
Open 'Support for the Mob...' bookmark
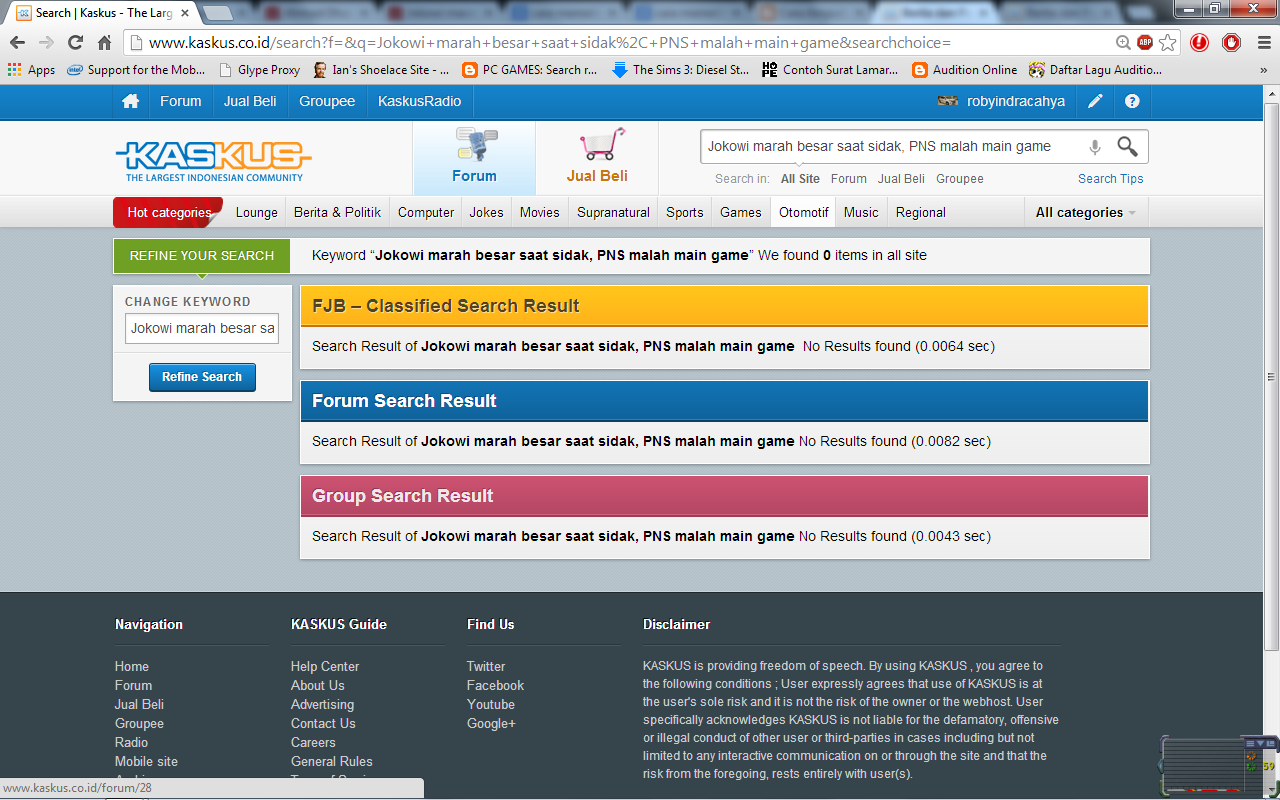pyautogui.click(x=135, y=70)
